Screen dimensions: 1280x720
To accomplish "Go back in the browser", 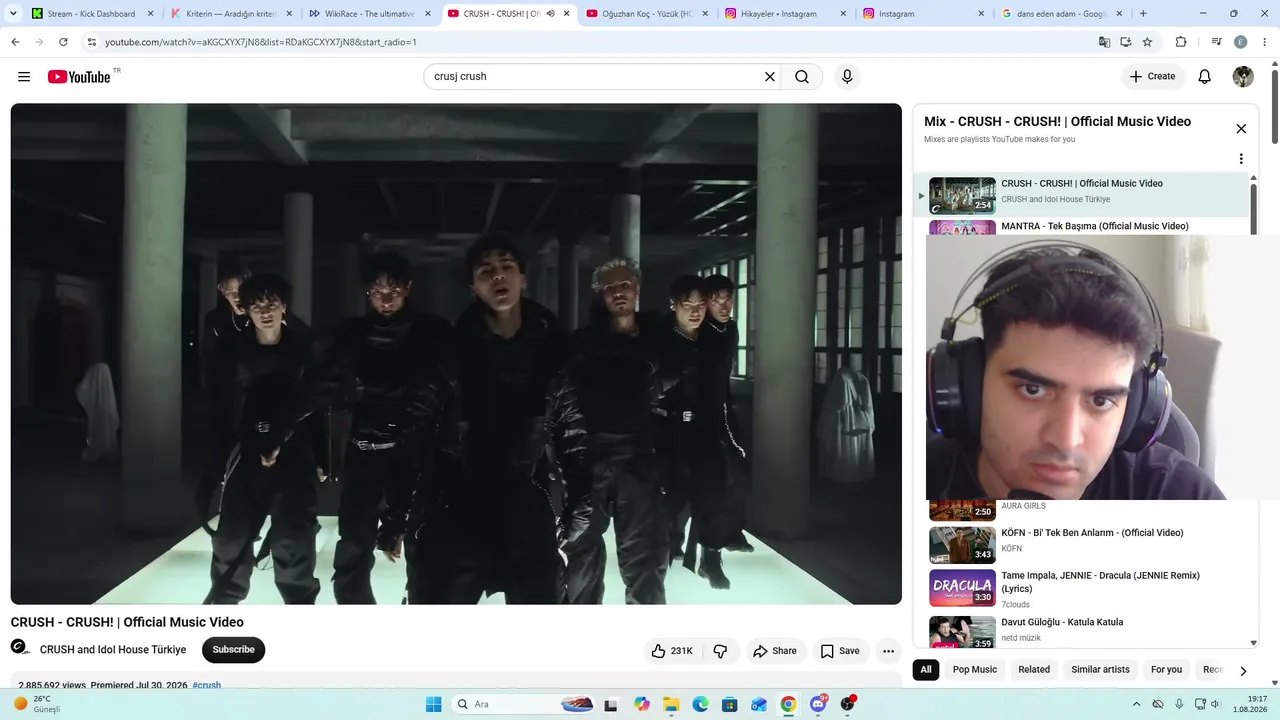I will [15, 42].
